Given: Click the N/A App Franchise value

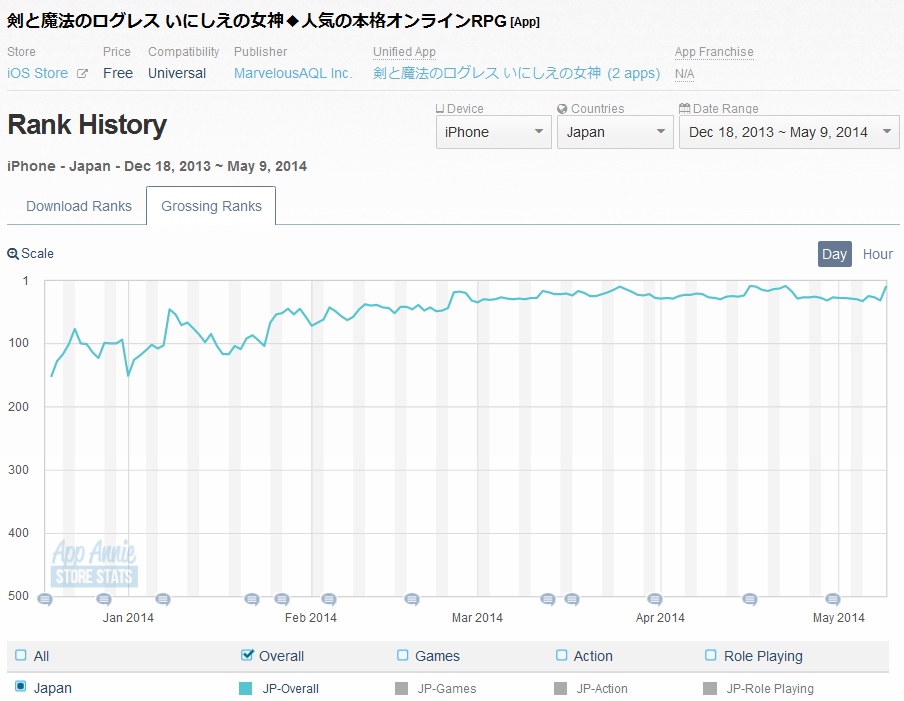Looking at the screenshot, I should click(x=684, y=74).
